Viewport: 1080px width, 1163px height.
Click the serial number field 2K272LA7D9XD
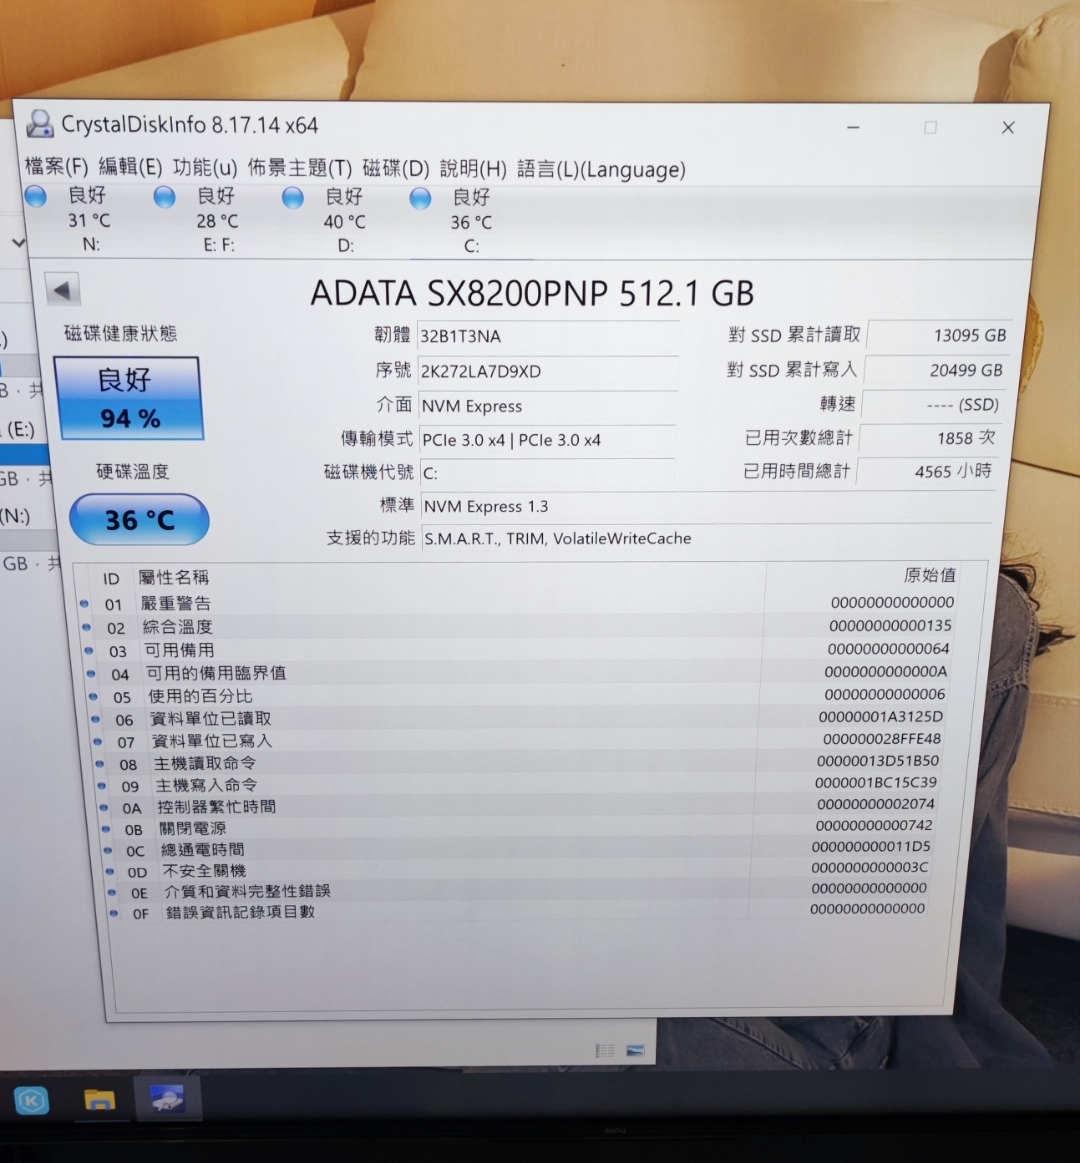pos(547,371)
